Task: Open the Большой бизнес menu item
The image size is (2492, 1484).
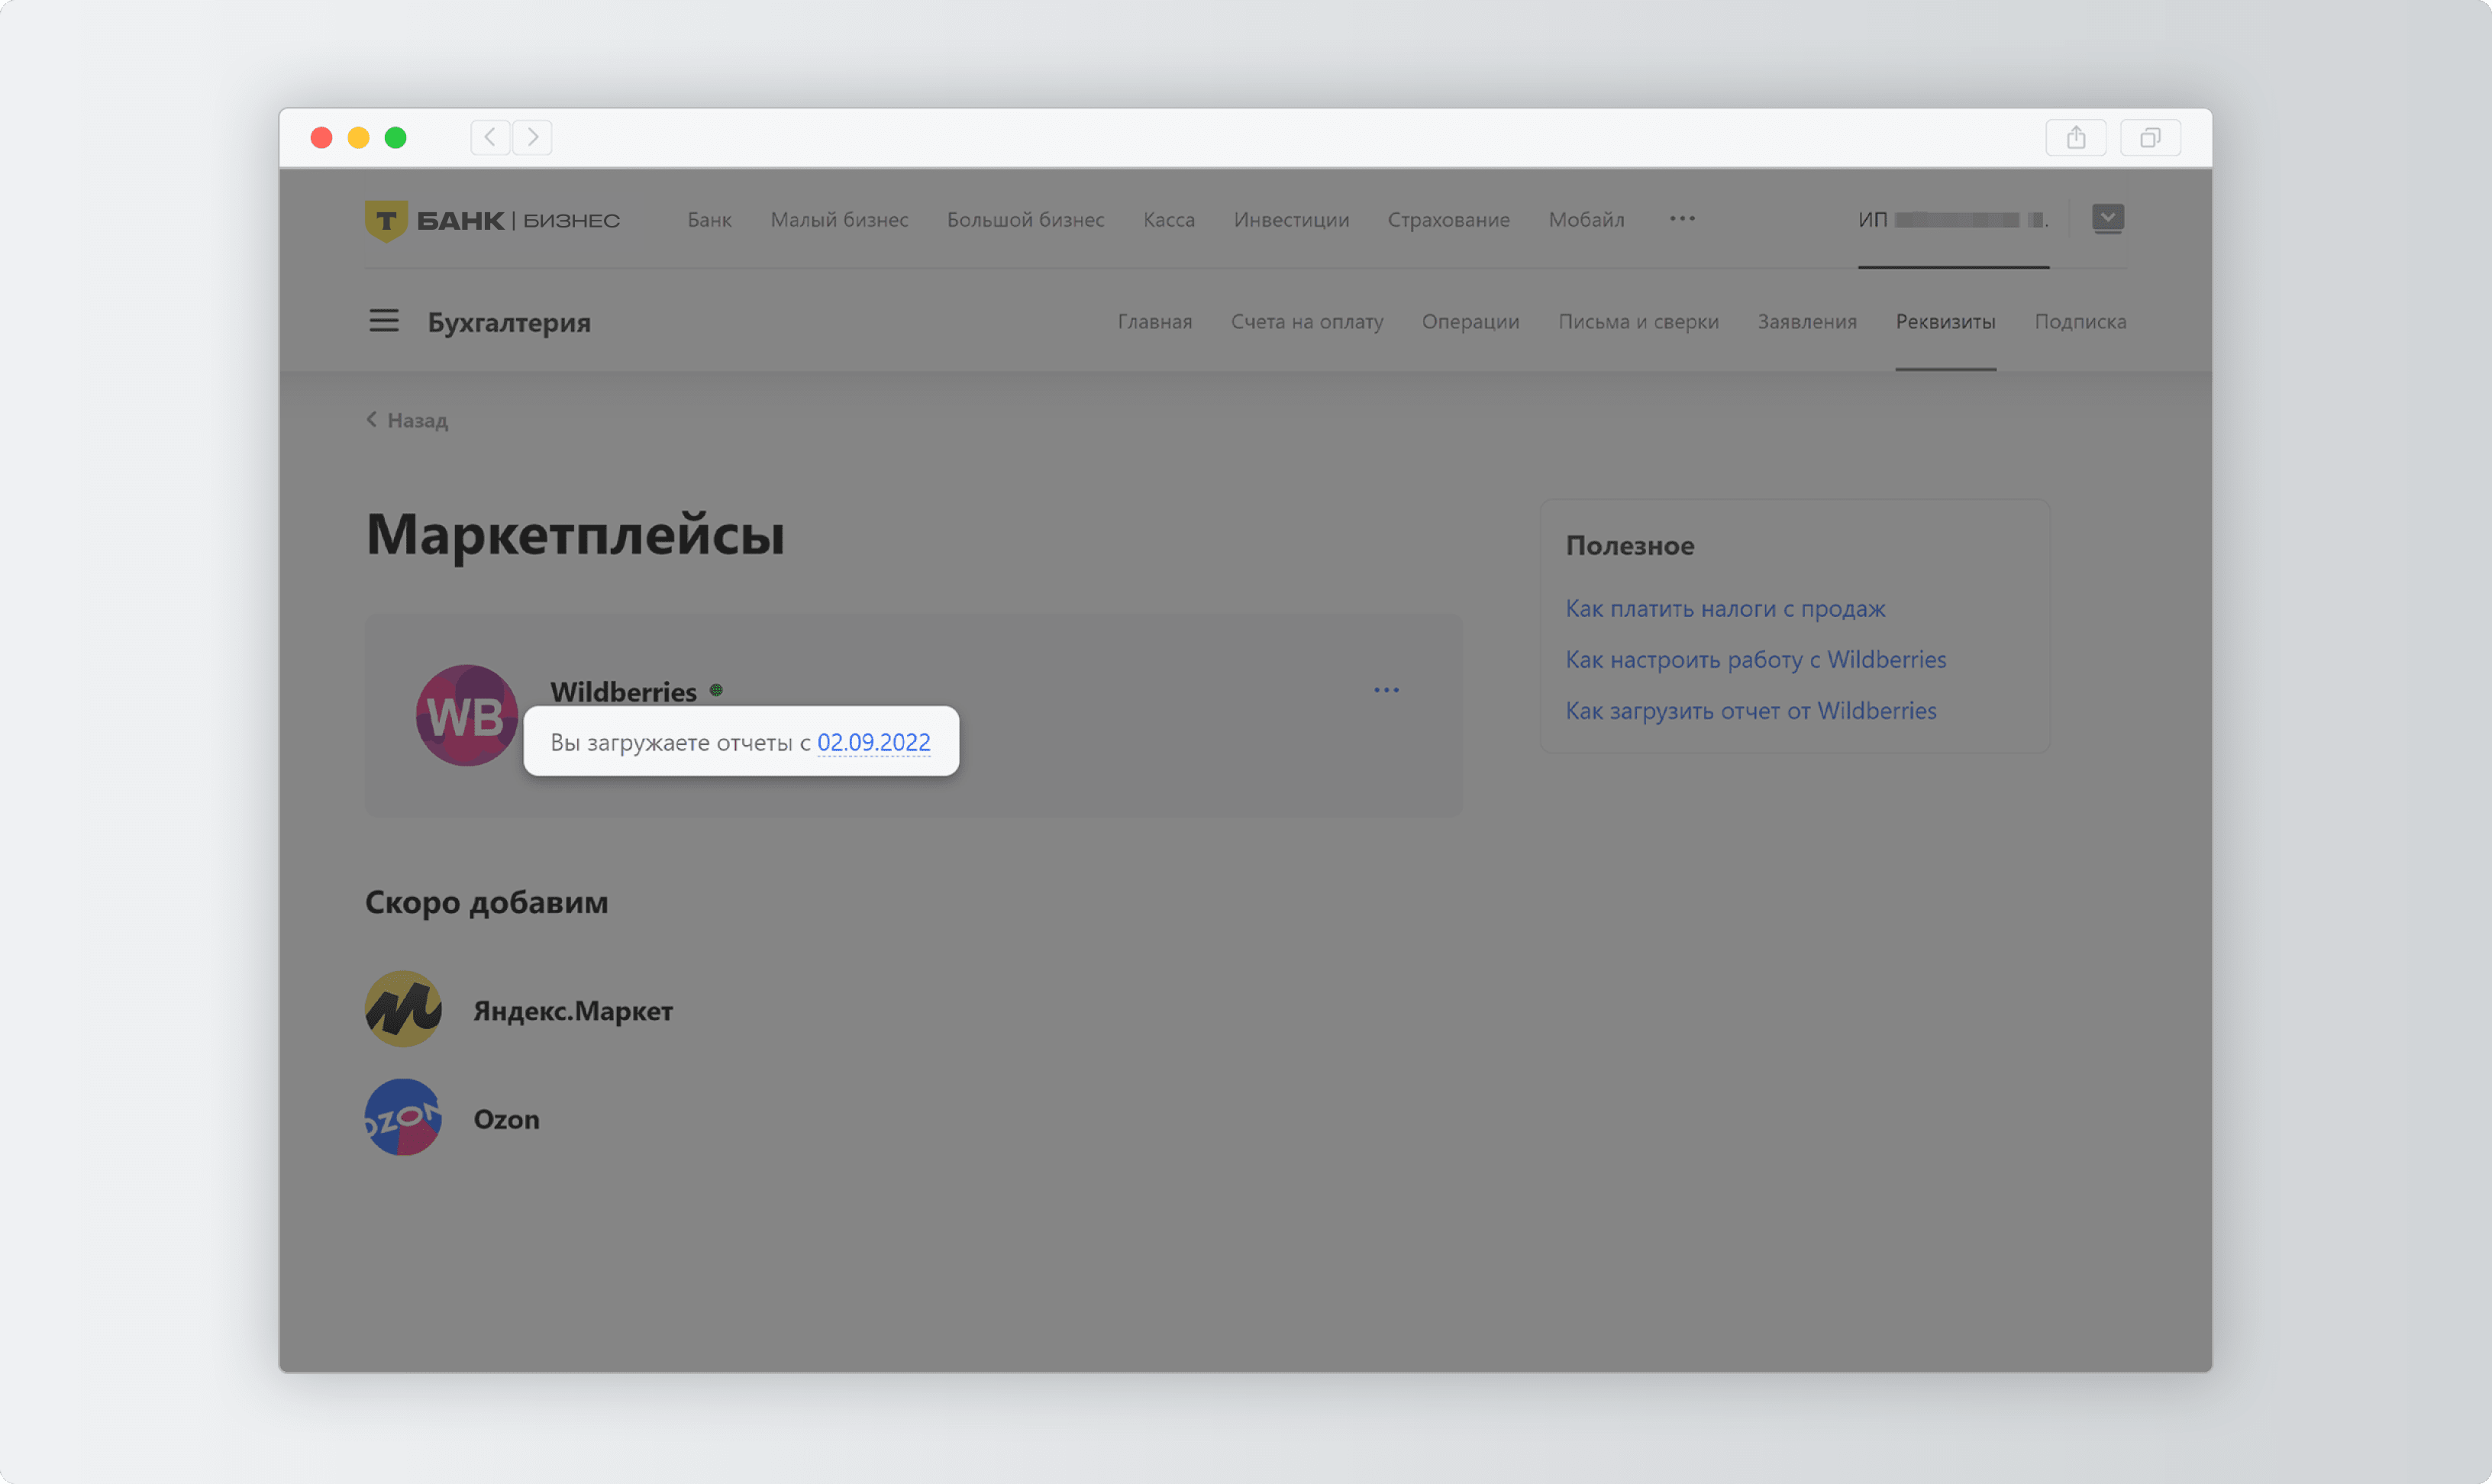Action: point(1026,220)
